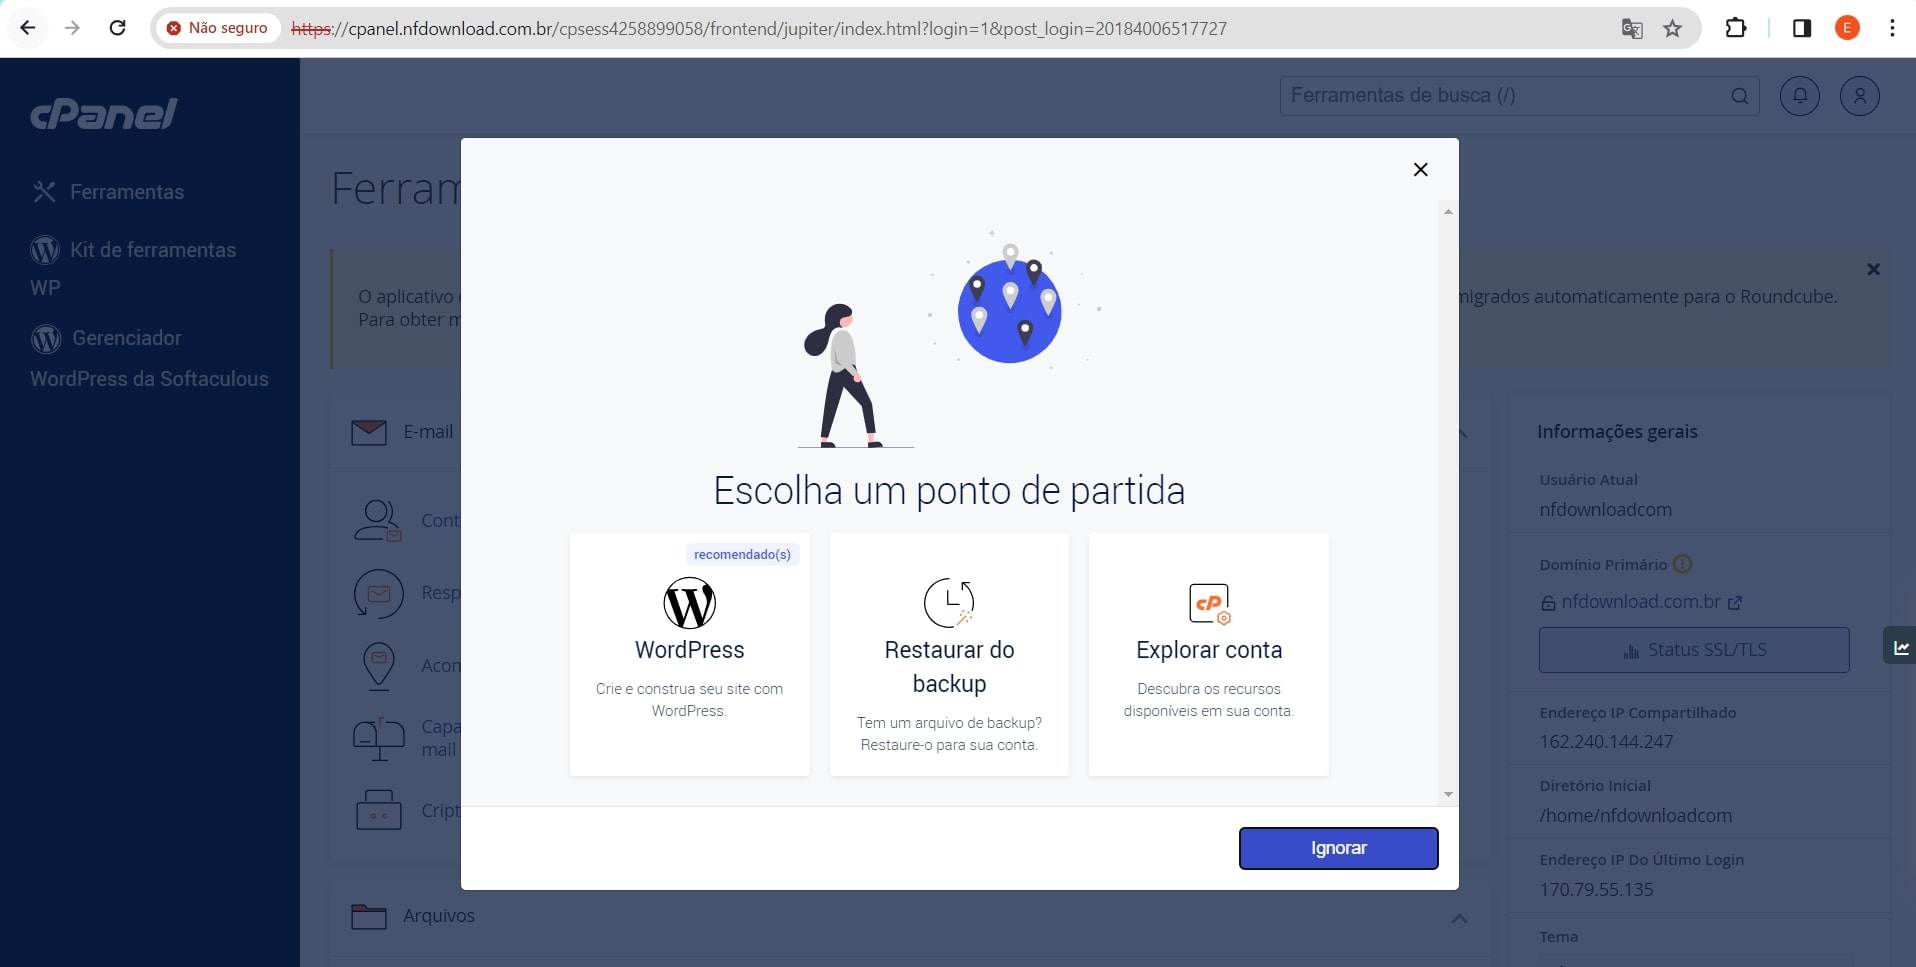Open Status SSL/TLS
The image size is (1916, 967).
click(x=1694, y=649)
